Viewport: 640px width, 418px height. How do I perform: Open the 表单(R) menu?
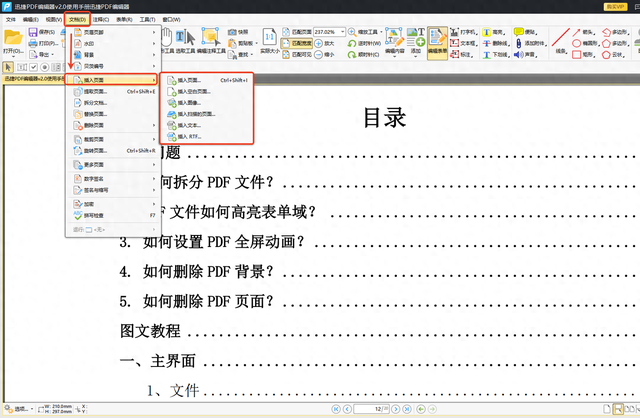[124, 19]
